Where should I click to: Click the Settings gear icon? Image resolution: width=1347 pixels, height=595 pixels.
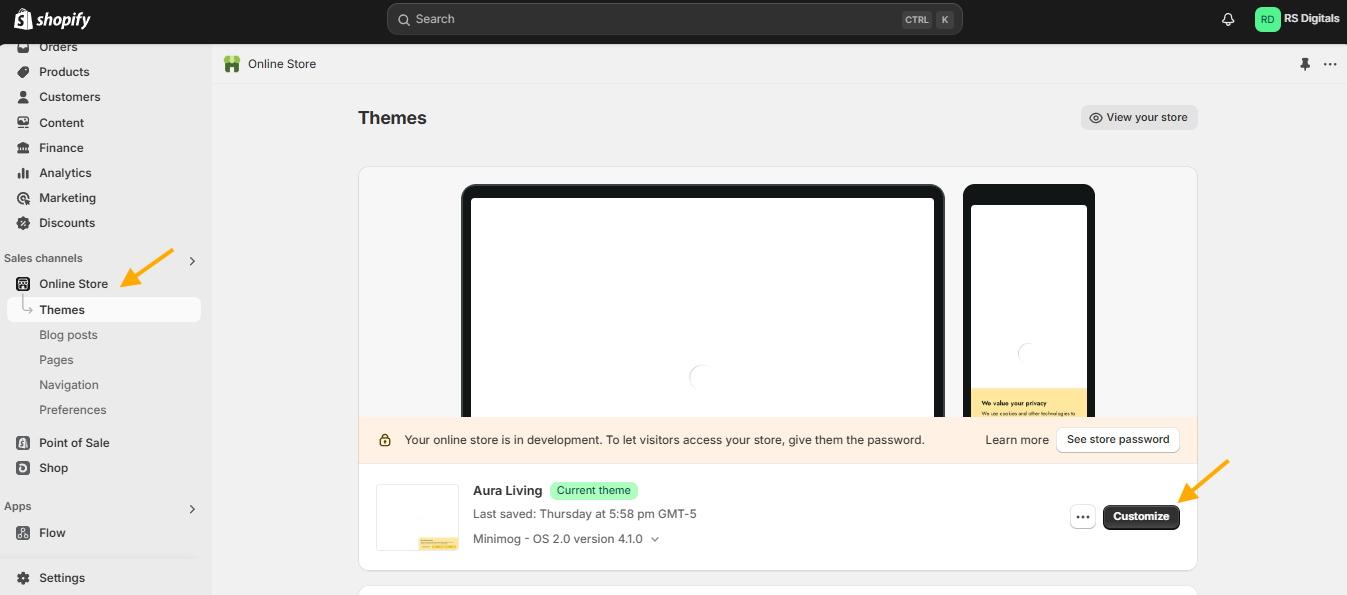click(x=23, y=578)
